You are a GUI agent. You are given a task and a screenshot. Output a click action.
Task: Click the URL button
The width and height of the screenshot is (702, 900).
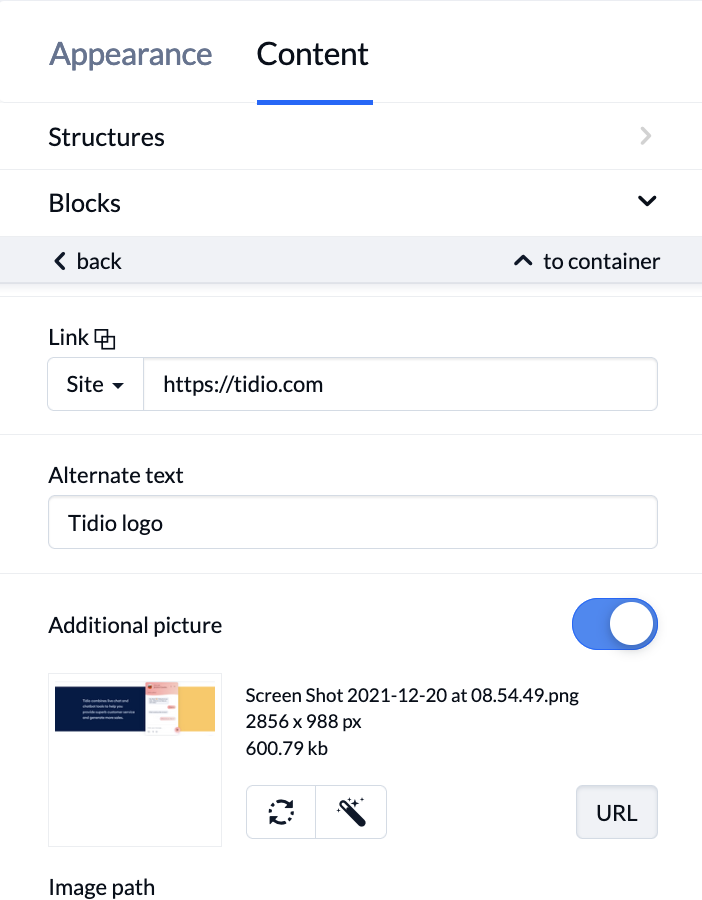(x=617, y=812)
